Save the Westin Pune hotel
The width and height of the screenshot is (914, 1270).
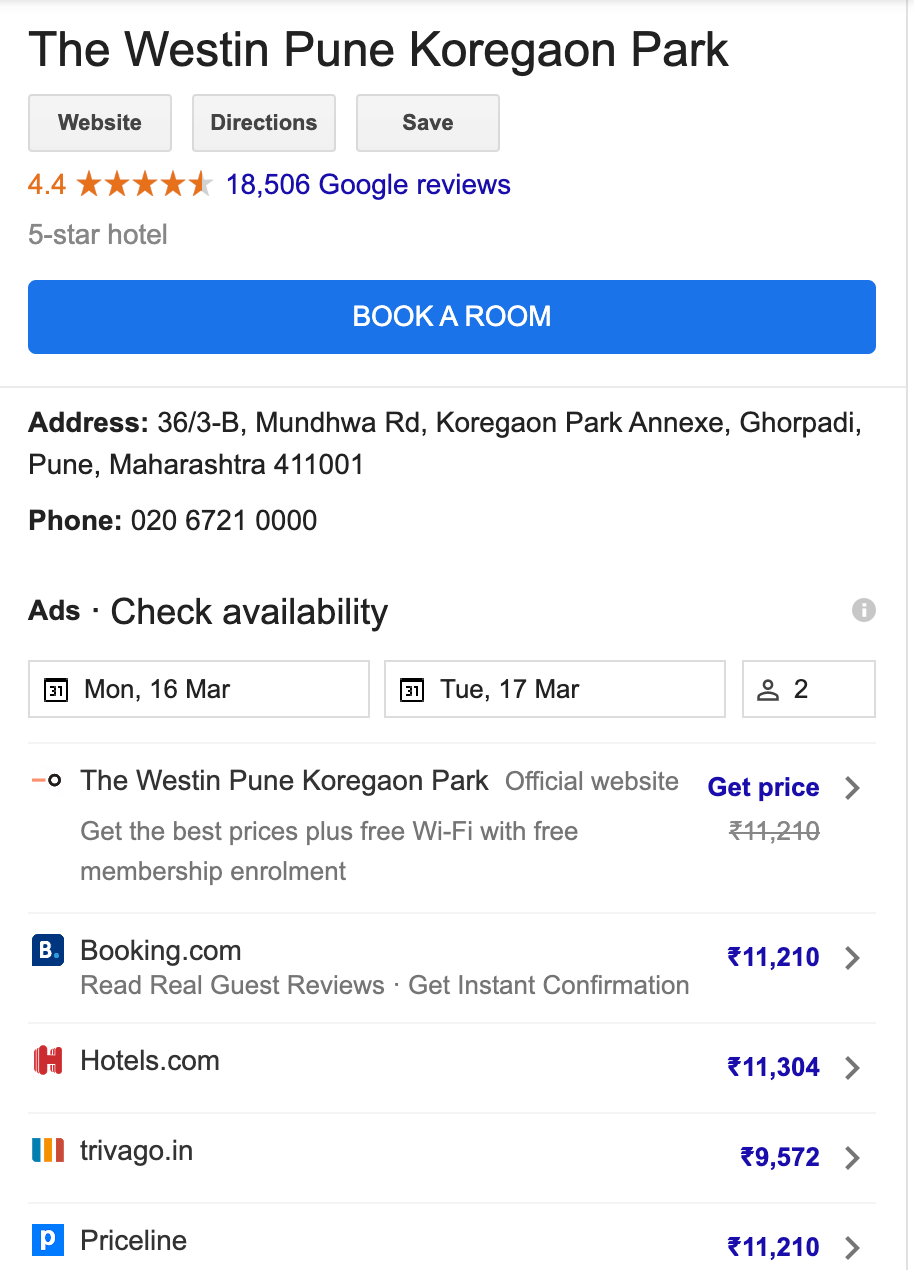coord(428,123)
